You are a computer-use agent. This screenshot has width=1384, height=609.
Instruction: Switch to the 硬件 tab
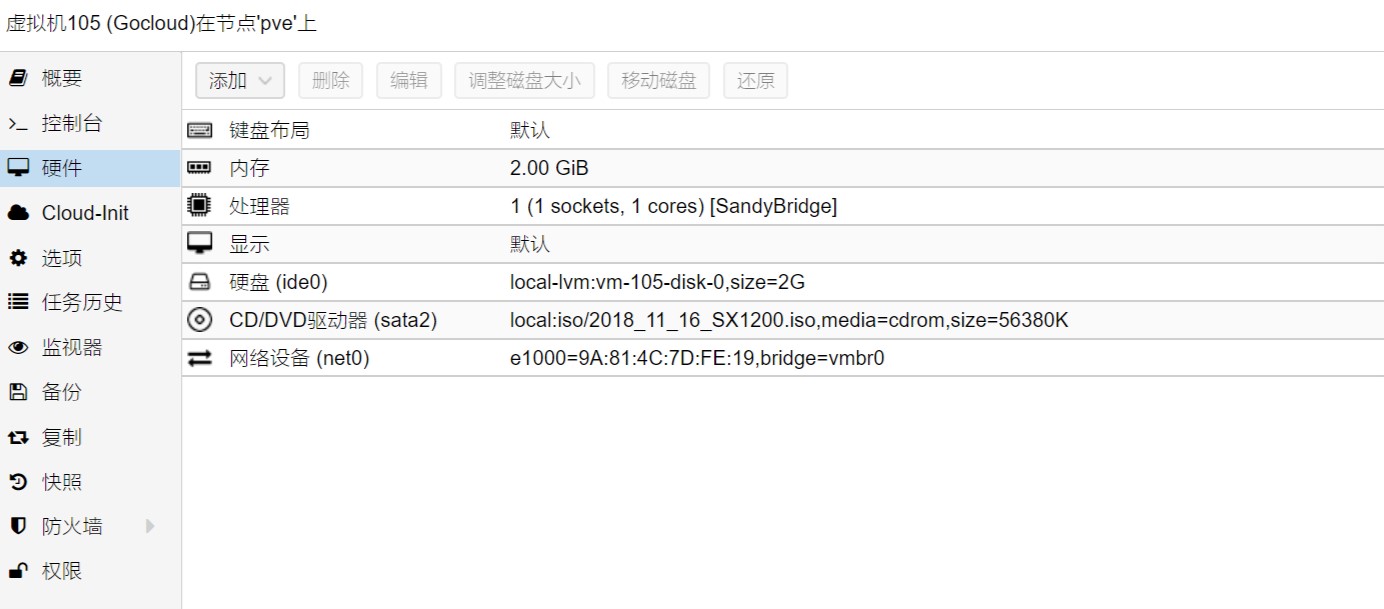click(90, 168)
